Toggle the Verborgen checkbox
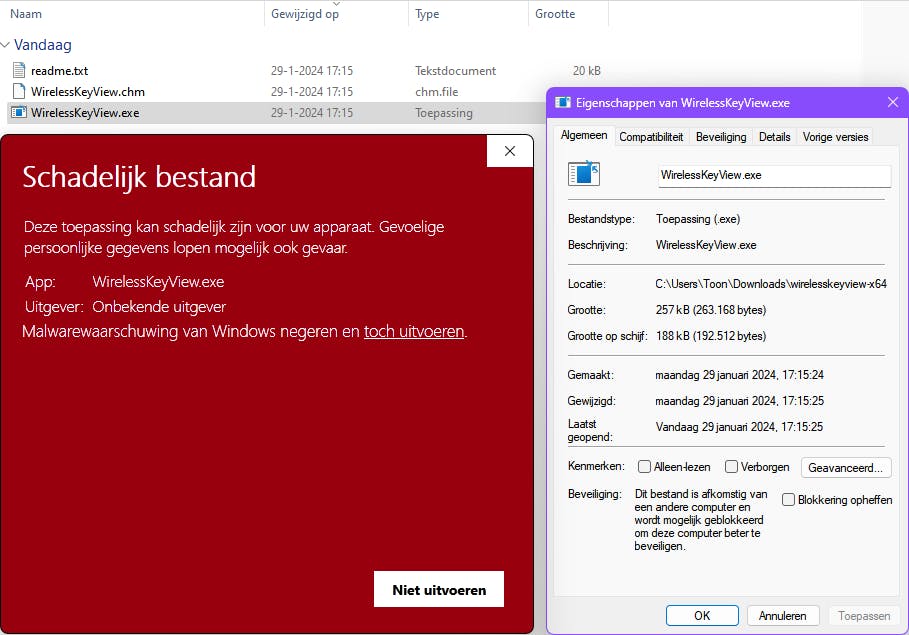 pos(732,467)
